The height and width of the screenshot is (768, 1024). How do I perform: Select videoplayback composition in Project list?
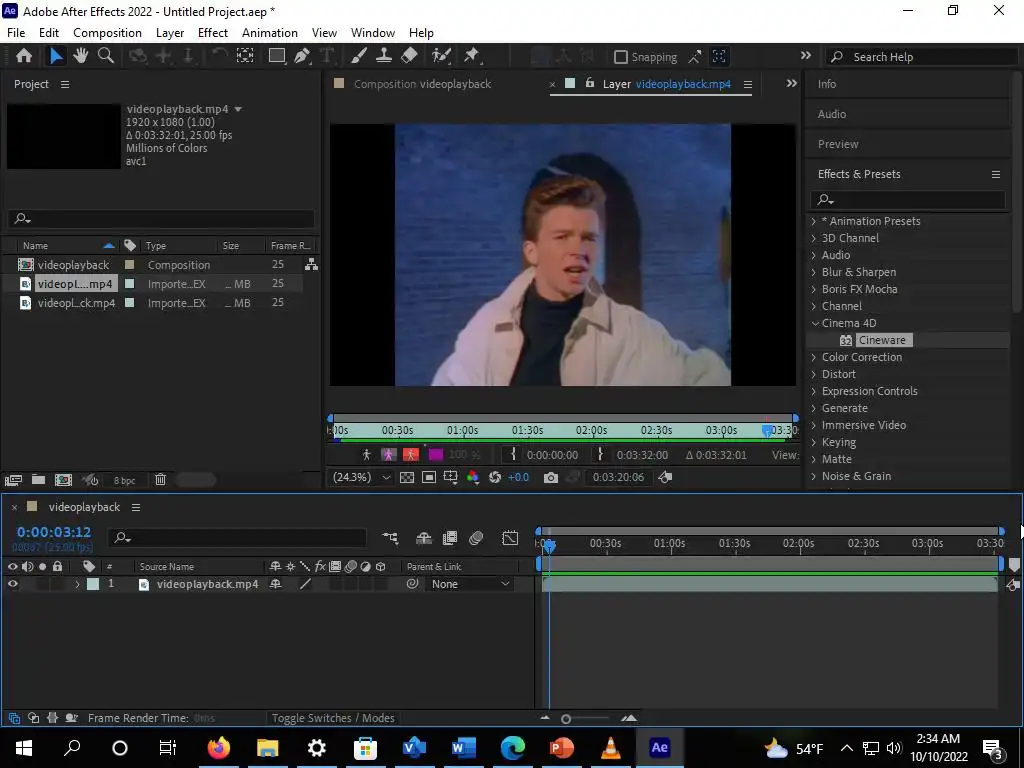point(73,264)
